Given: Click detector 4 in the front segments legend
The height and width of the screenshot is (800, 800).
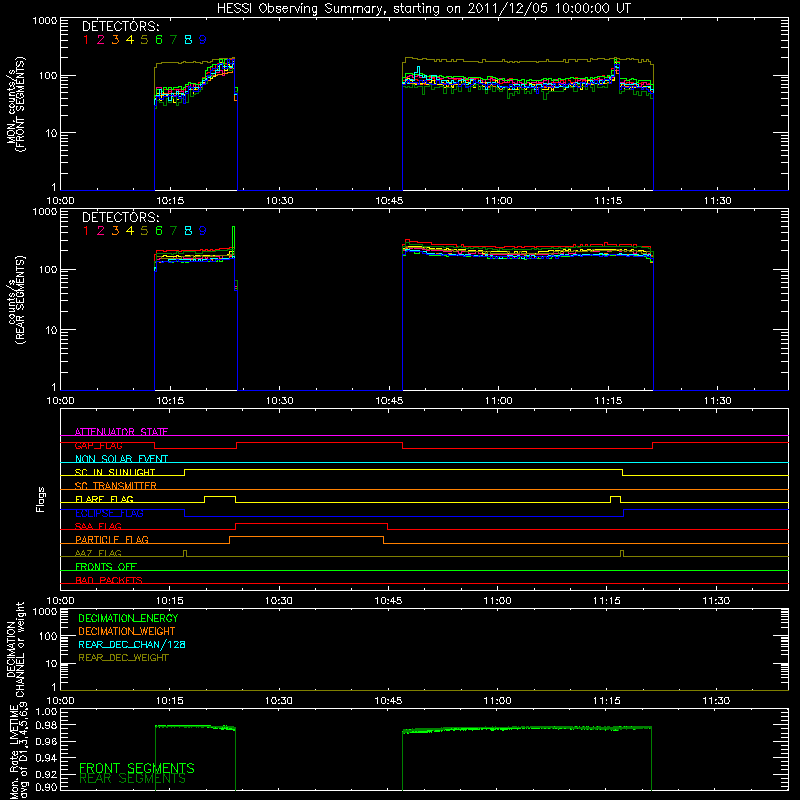Looking at the screenshot, I should pos(130,40).
